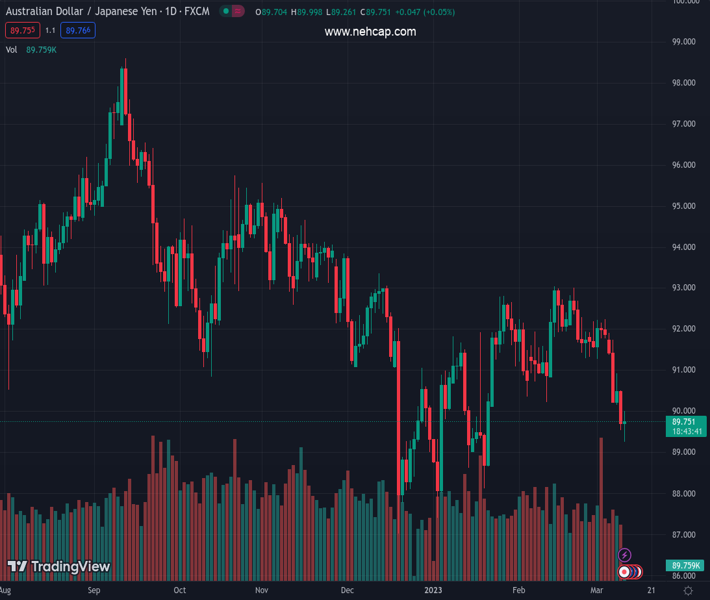Click the 95.000 level on price scale

tap(684, 206)
